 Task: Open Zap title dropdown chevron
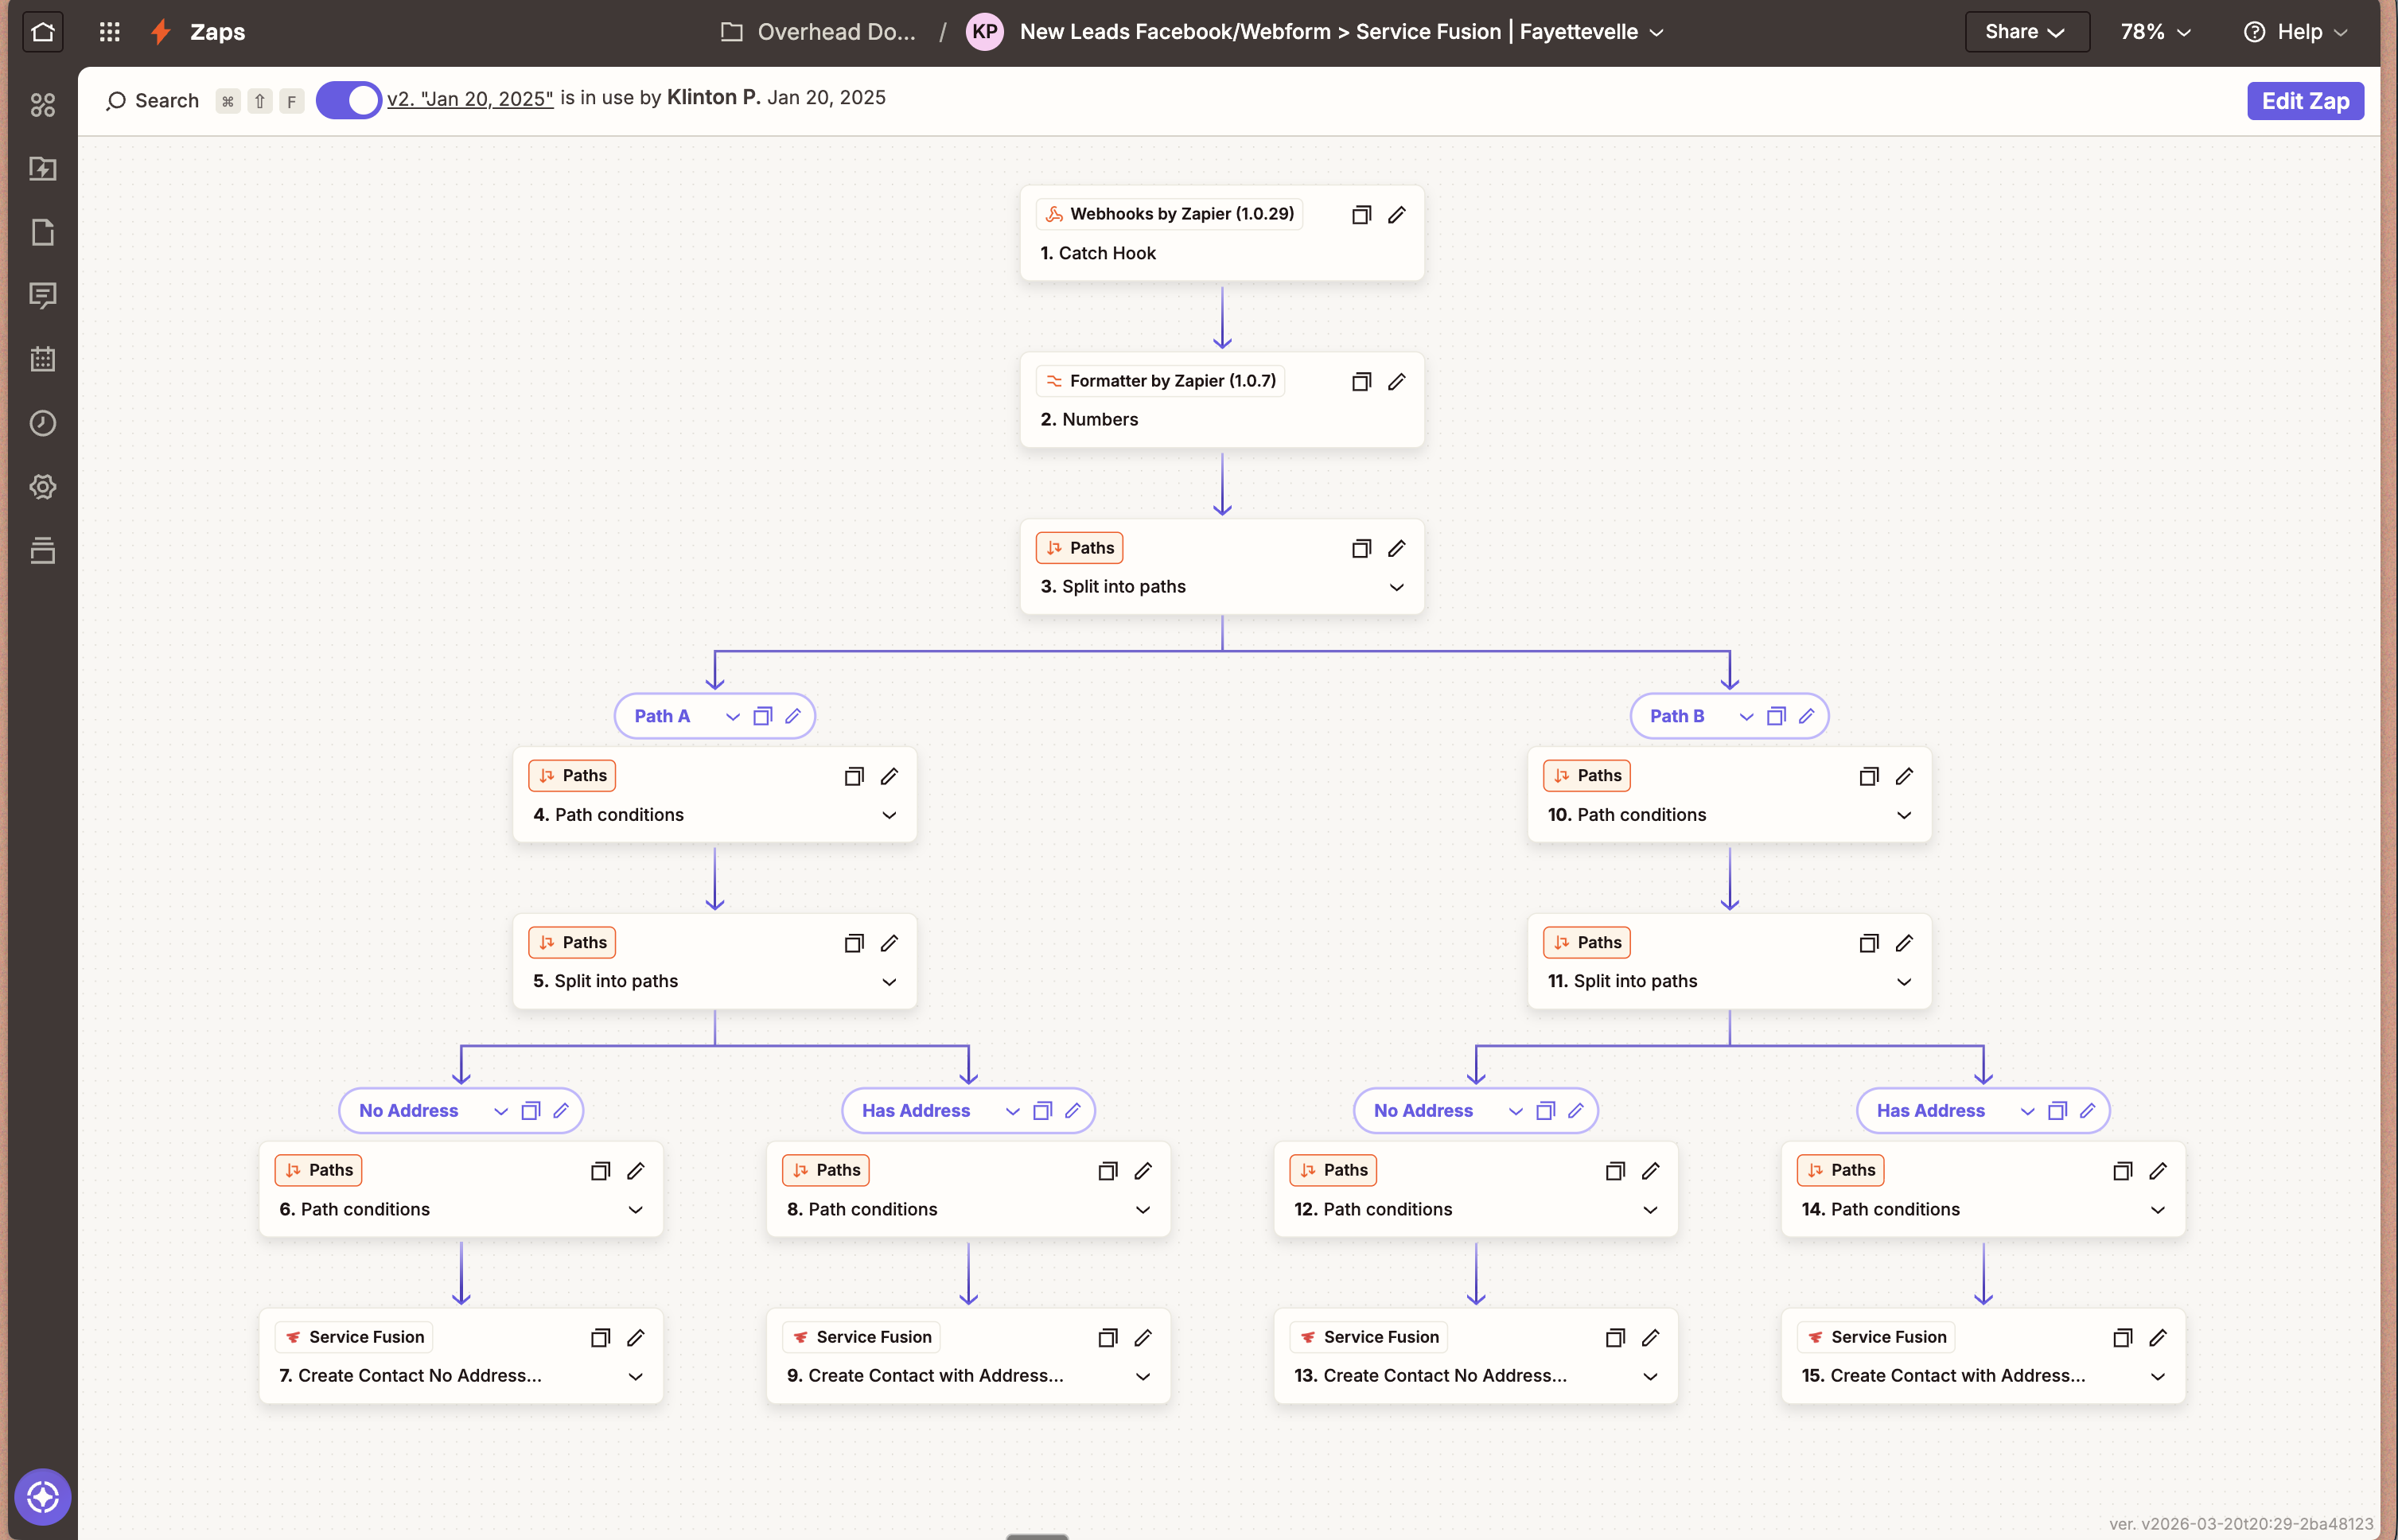click(x=1657, y=32)
